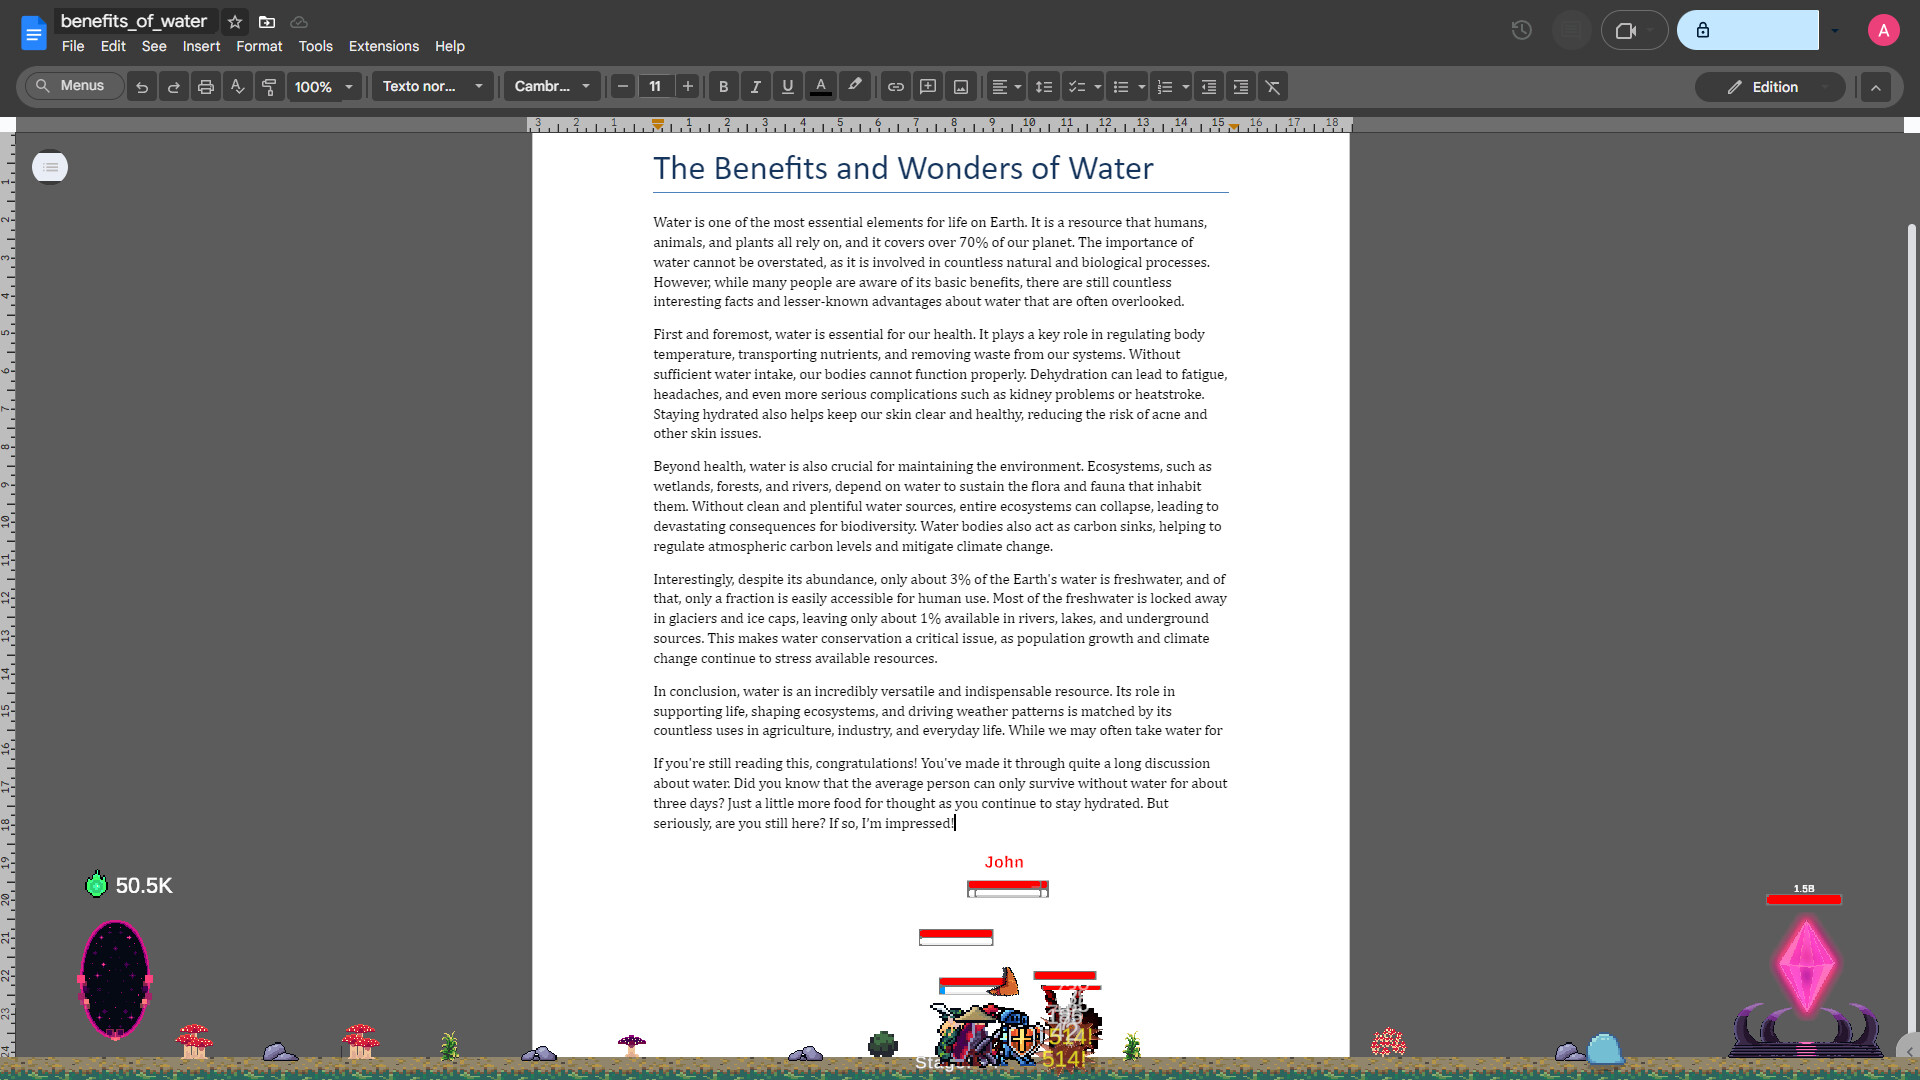Click the clear formatting icon
Viewport: 1920px width, 1080px height.
tap(1273, 87)
